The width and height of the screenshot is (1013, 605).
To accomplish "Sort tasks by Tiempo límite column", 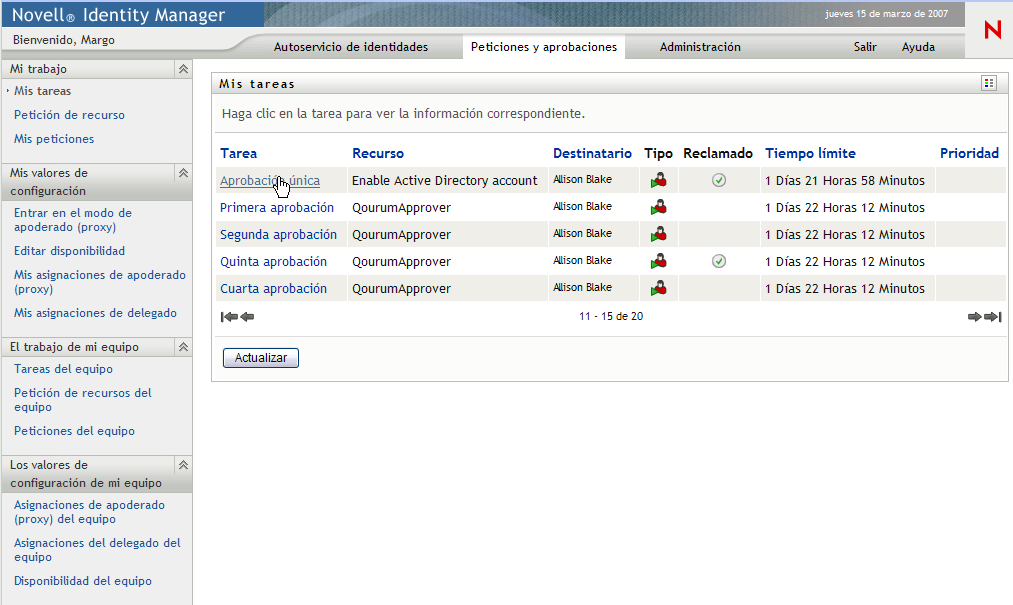I will coord(810,153).
